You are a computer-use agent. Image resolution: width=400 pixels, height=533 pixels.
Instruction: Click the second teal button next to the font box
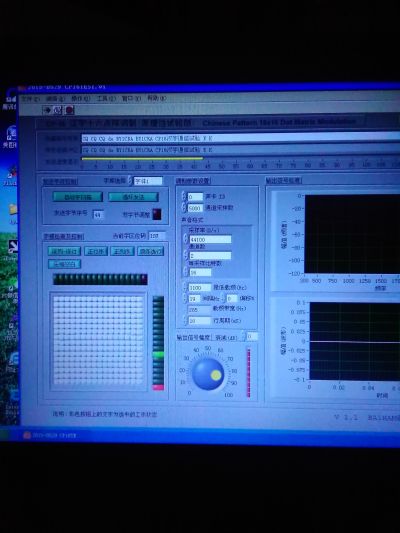pyautogui.click(x=133, y=197)
